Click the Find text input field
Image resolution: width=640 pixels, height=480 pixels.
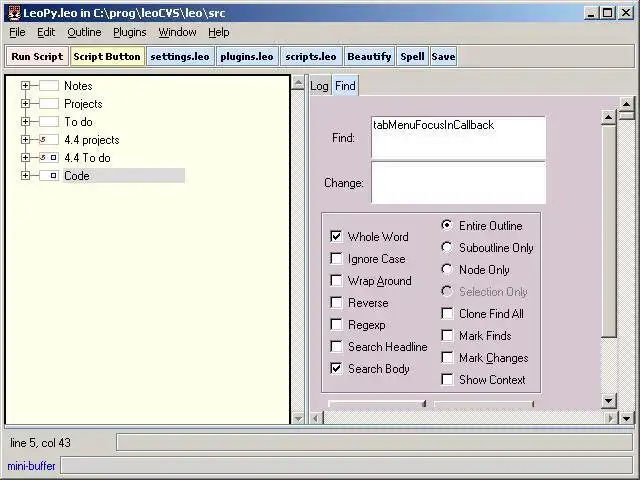458,138
